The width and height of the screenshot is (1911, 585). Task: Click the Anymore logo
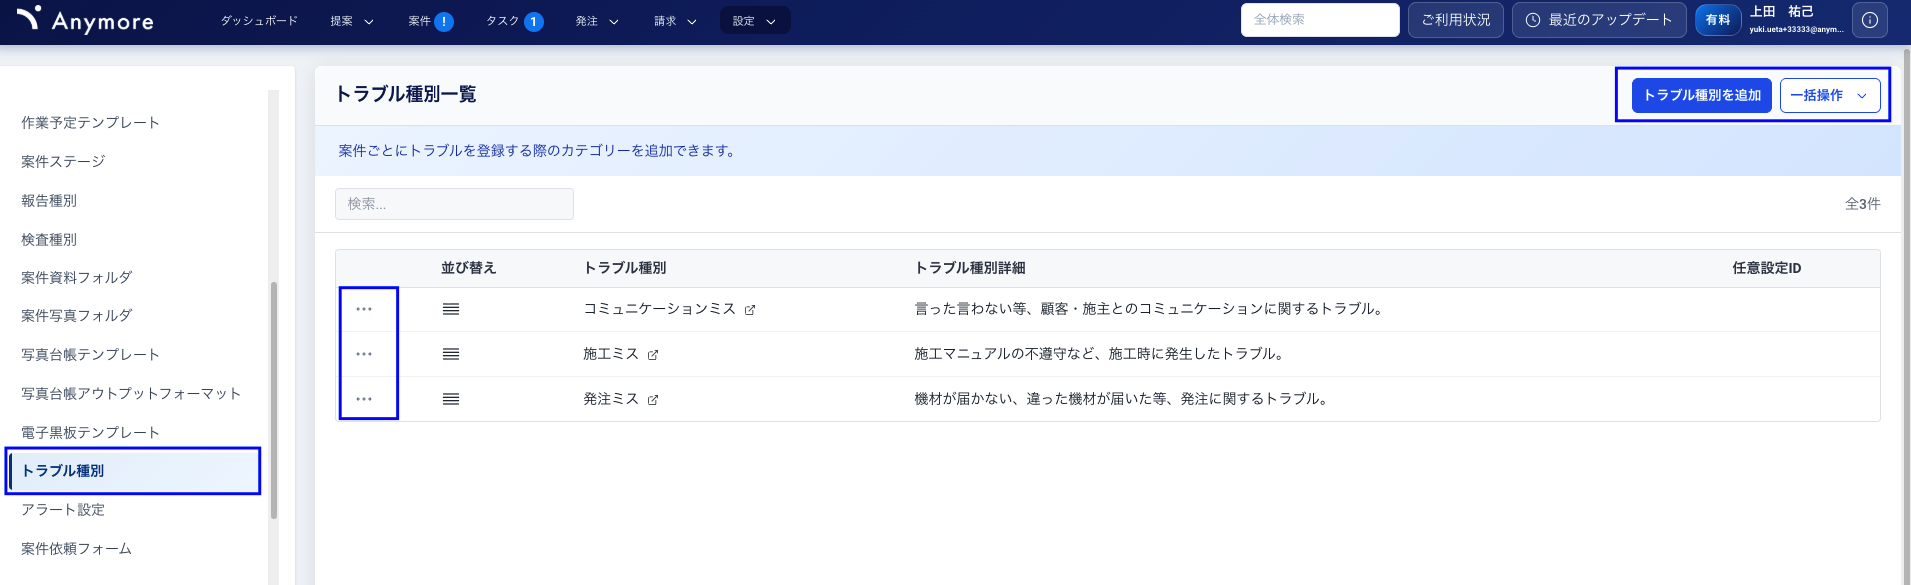pyautogui.click(x=85, y=20)
